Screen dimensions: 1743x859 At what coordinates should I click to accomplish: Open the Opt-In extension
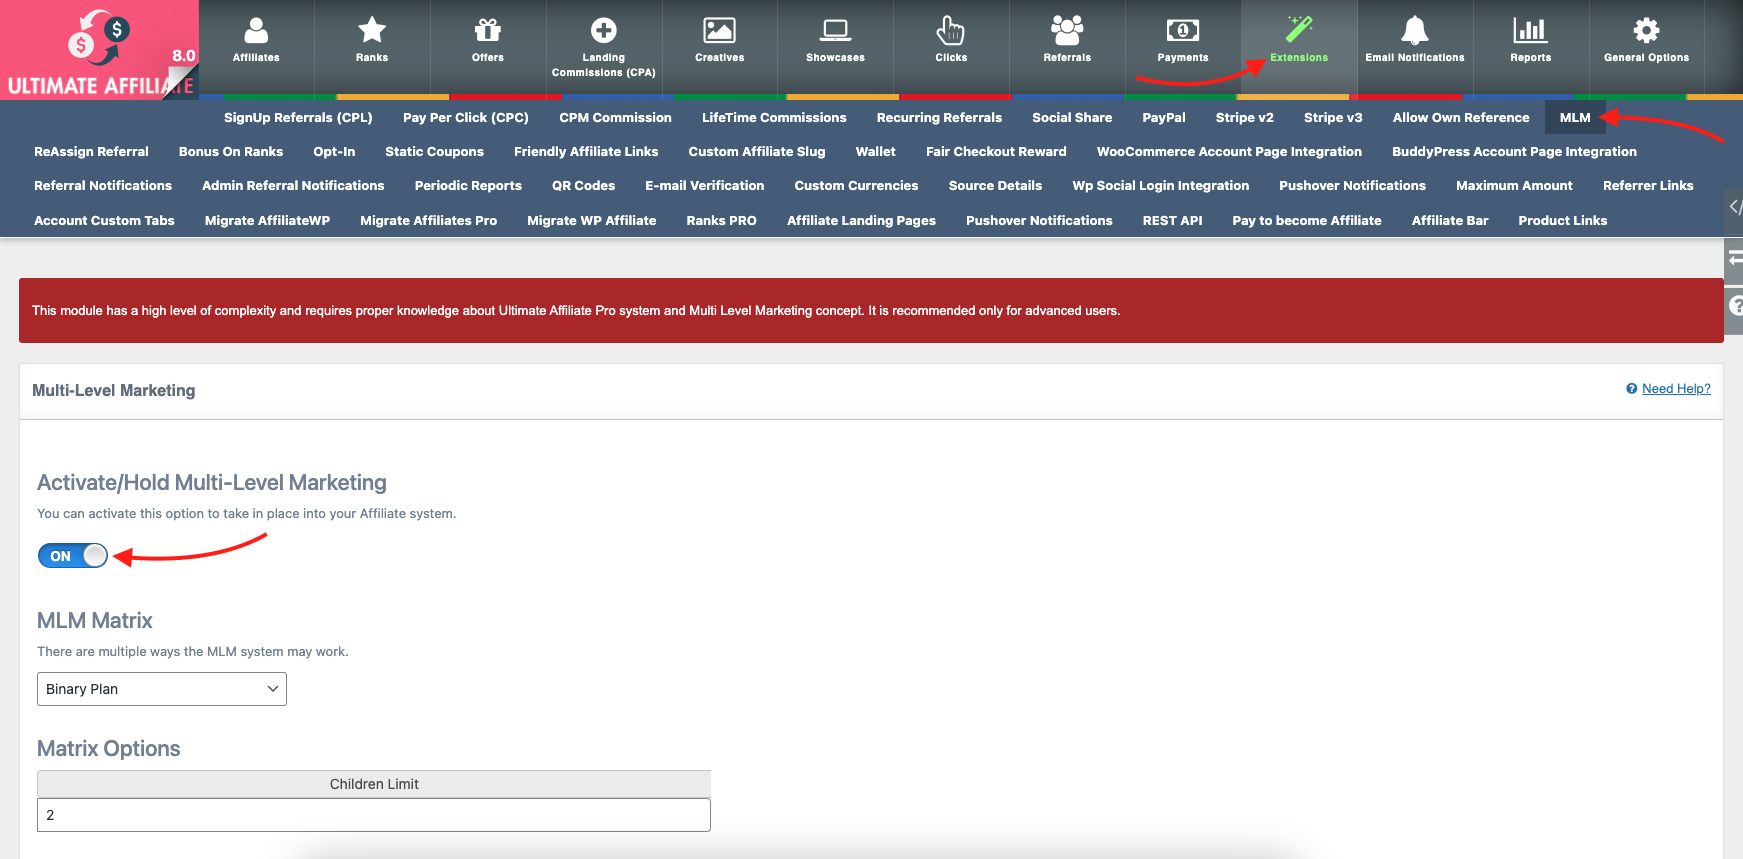pos(334,152)
